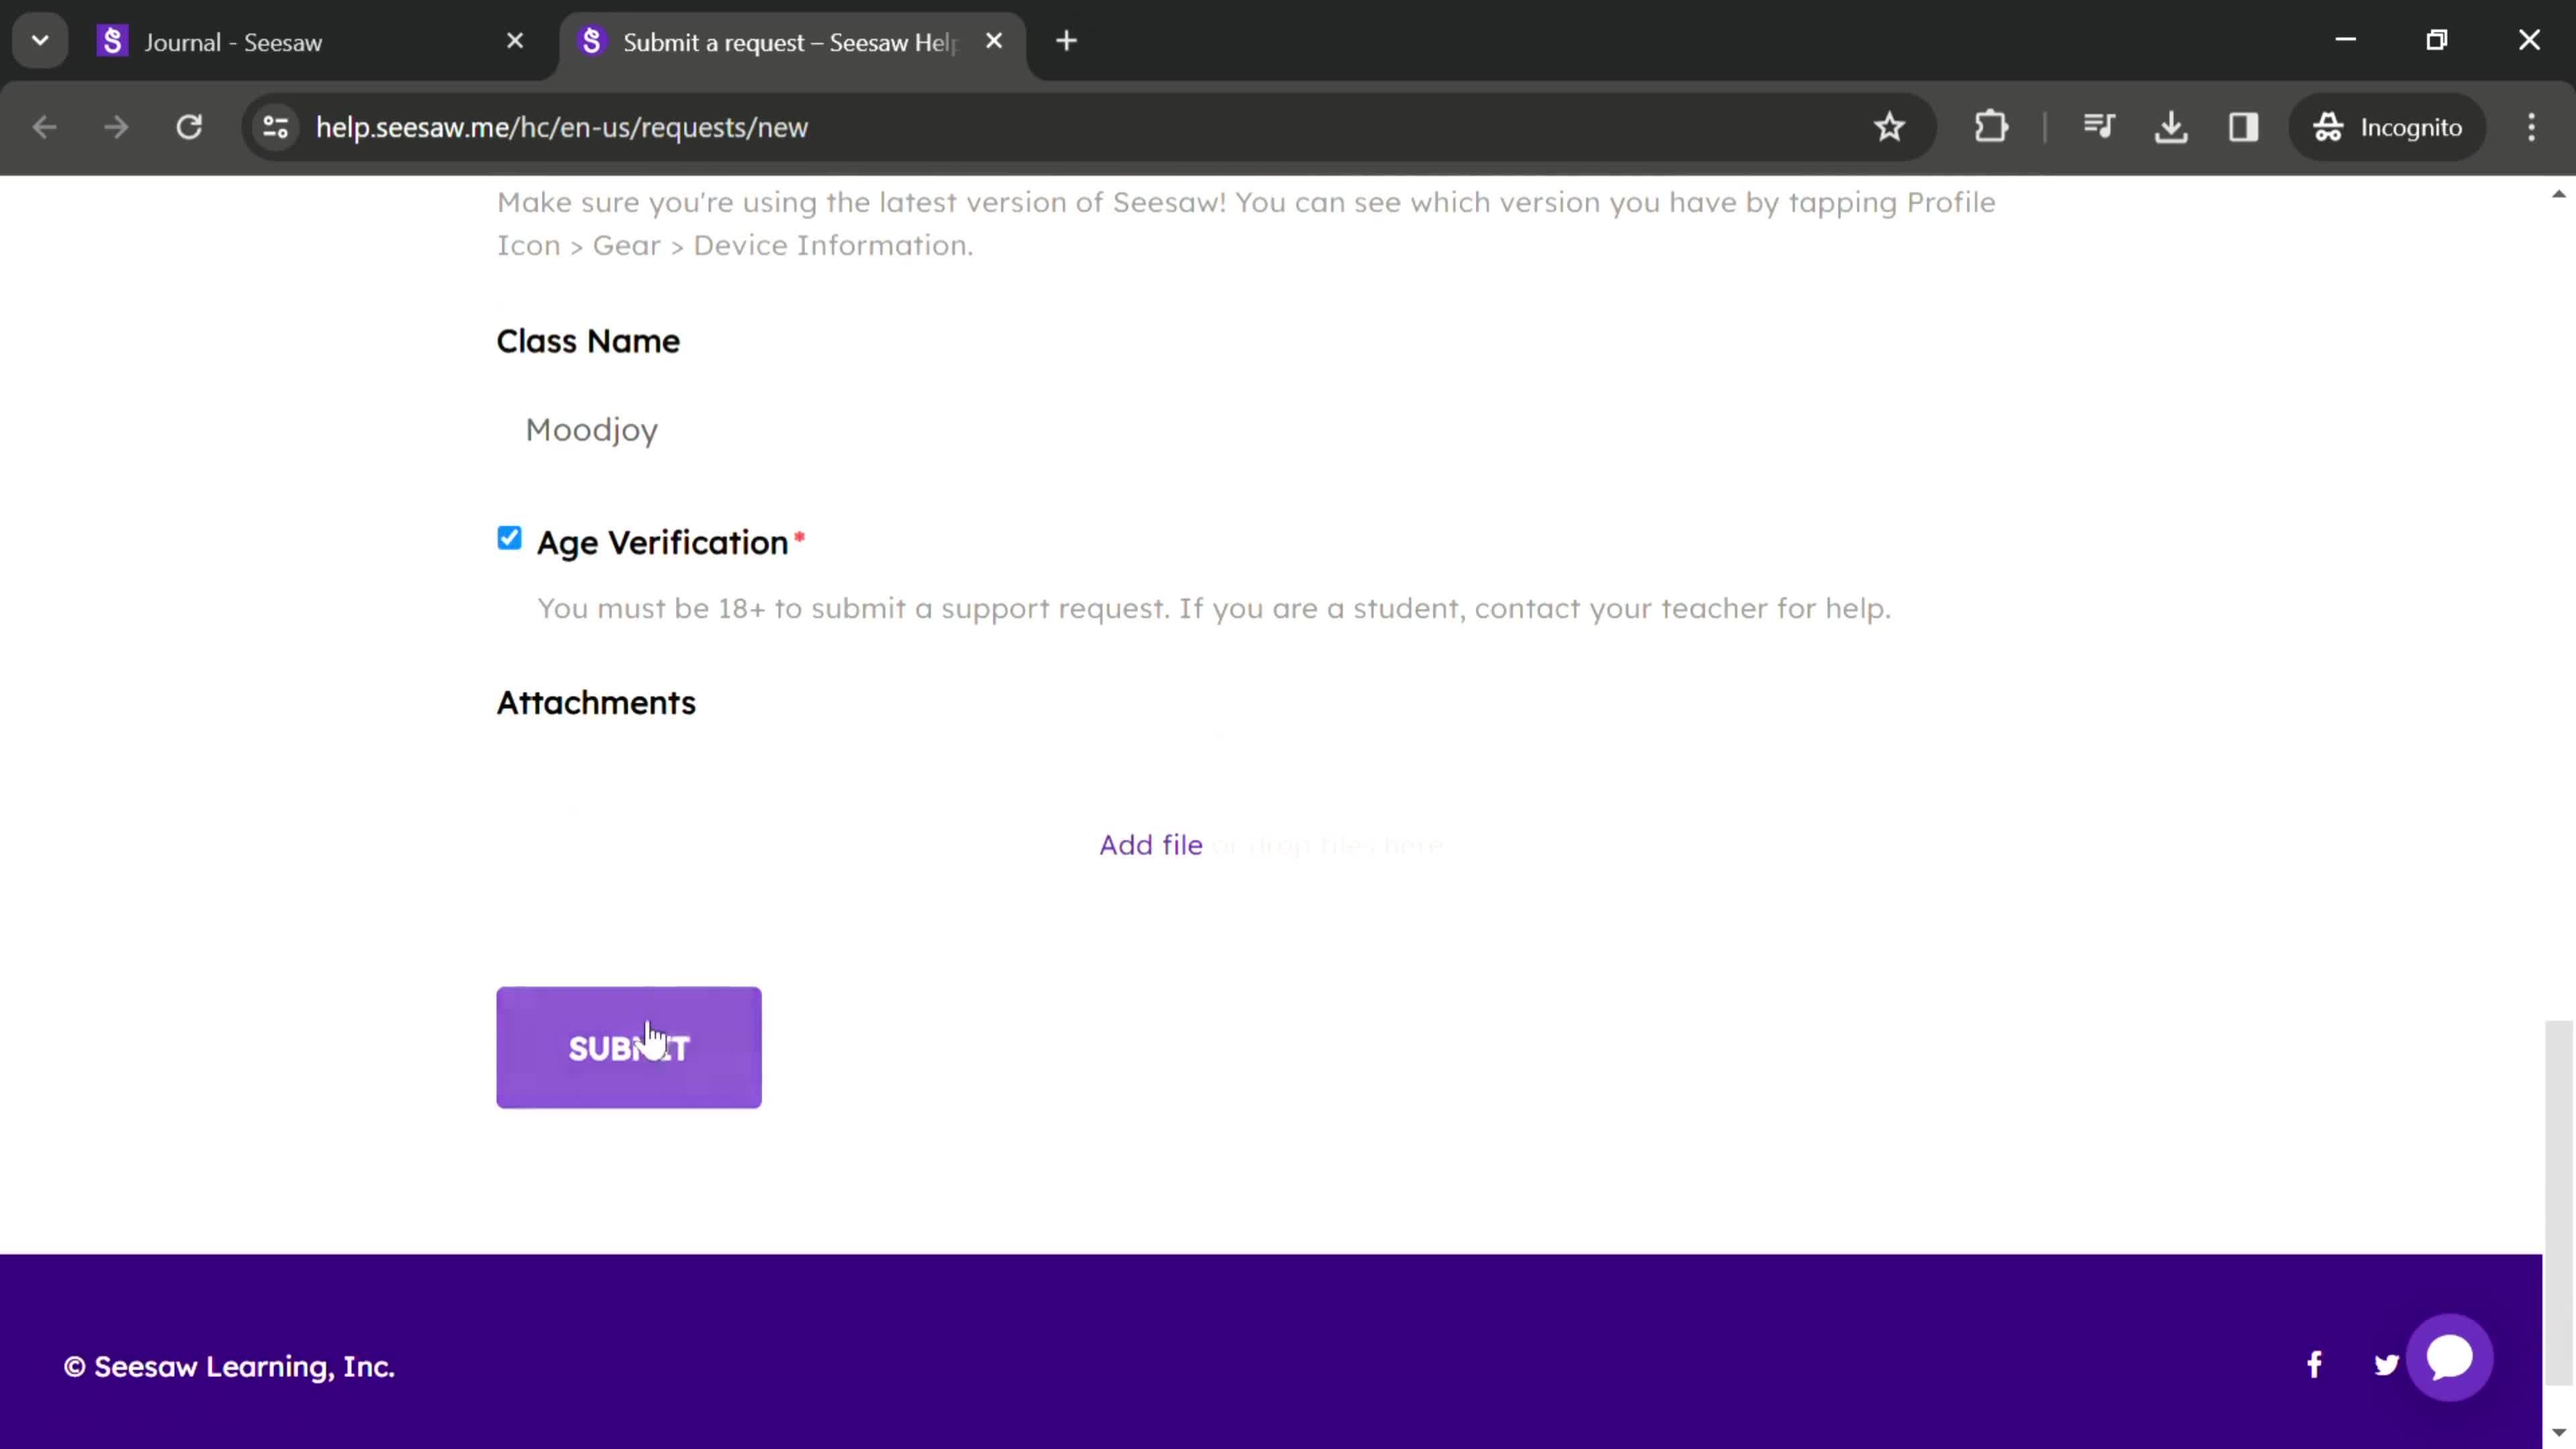Viewport: 2576px width, 1449px height.
Task: Go back to the previous page
Action: tap(44, 127)
